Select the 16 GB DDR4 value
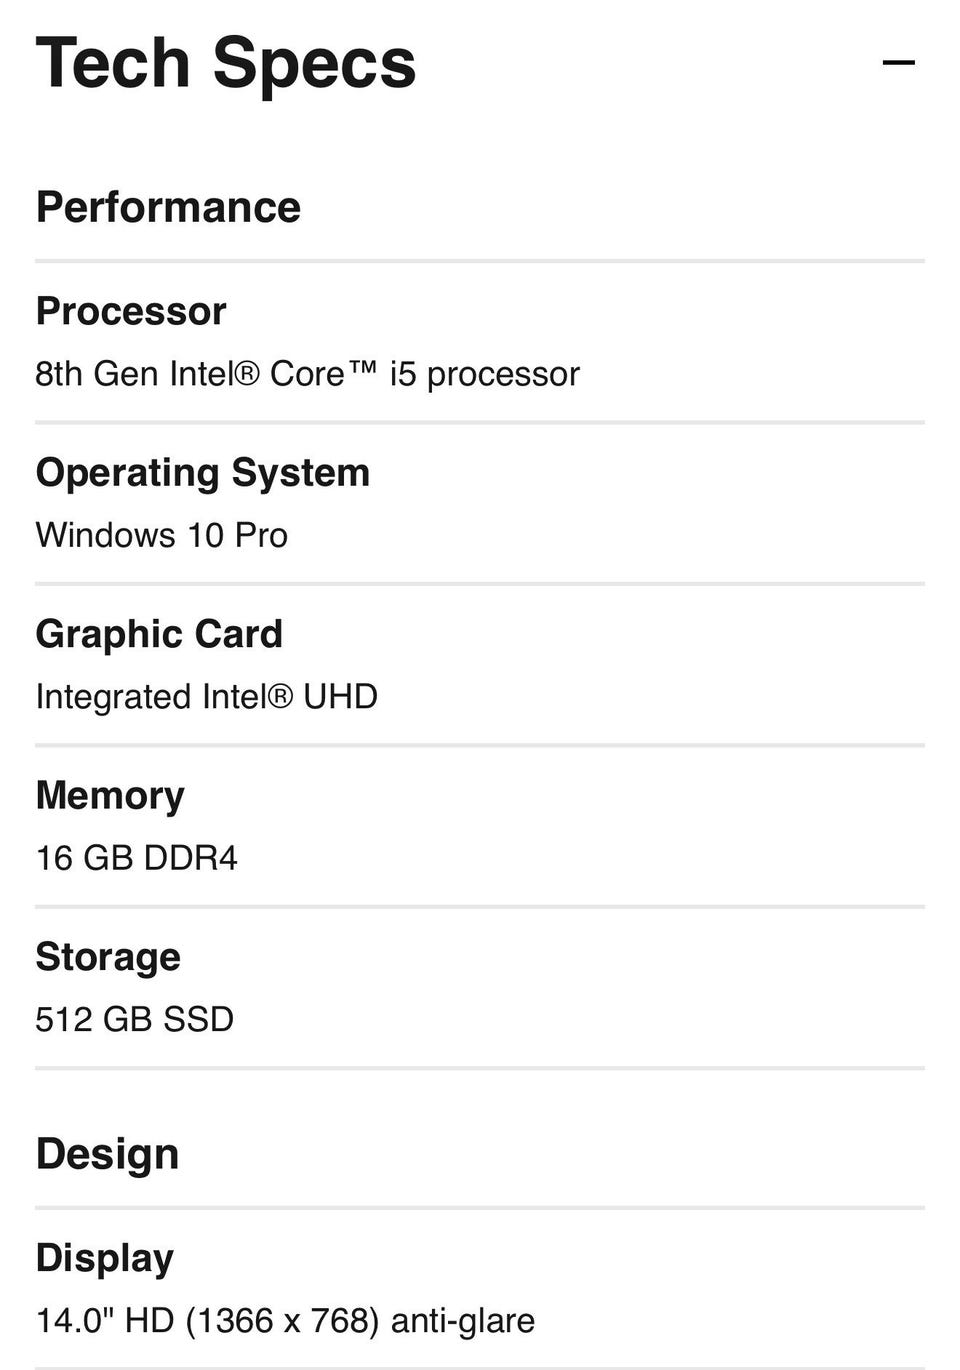This screenshot has width=960, height=1370. pyautogui.click(x=137, y=858)
